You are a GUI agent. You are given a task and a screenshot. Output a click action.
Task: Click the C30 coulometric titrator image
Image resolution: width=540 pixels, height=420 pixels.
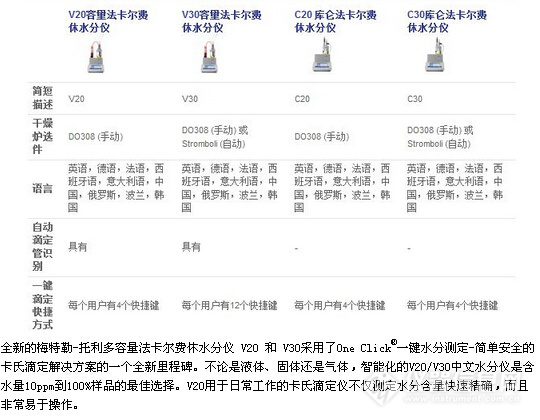click(x=435, y=55)
